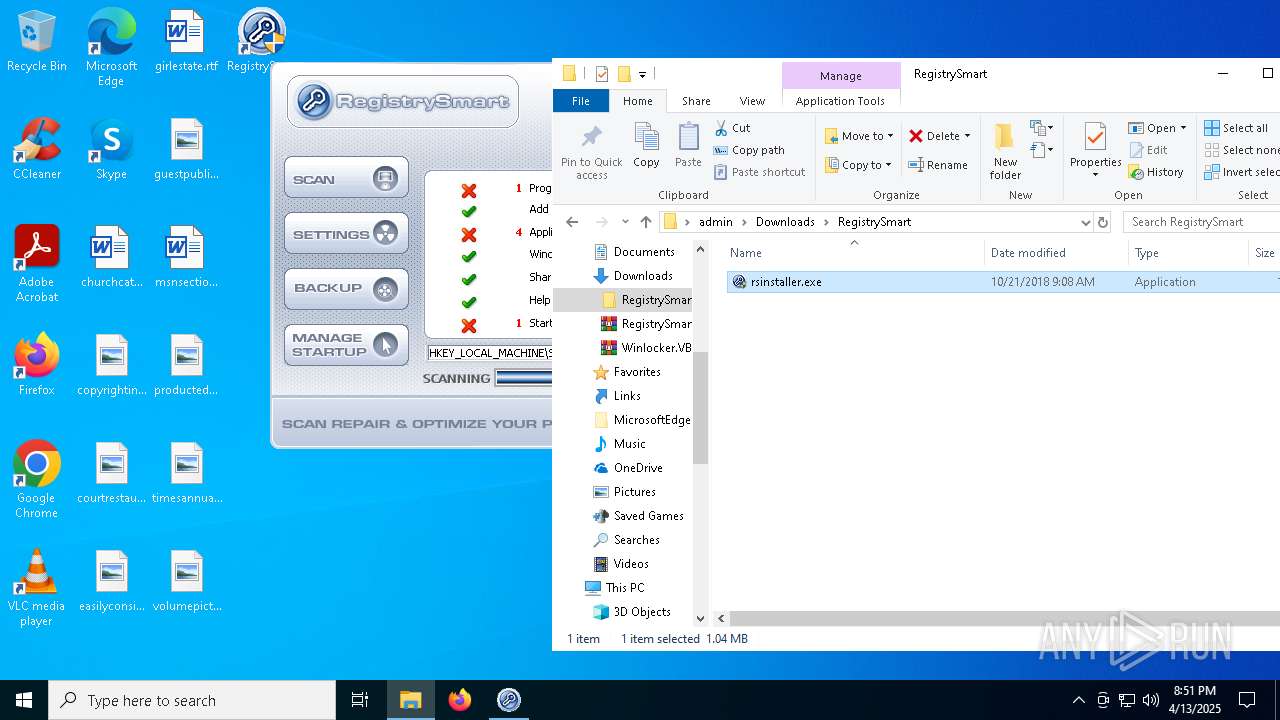The height and width of the screenshot is (720, 1280).
Task: Open the Move to dropdown
Action: (858, 136)
